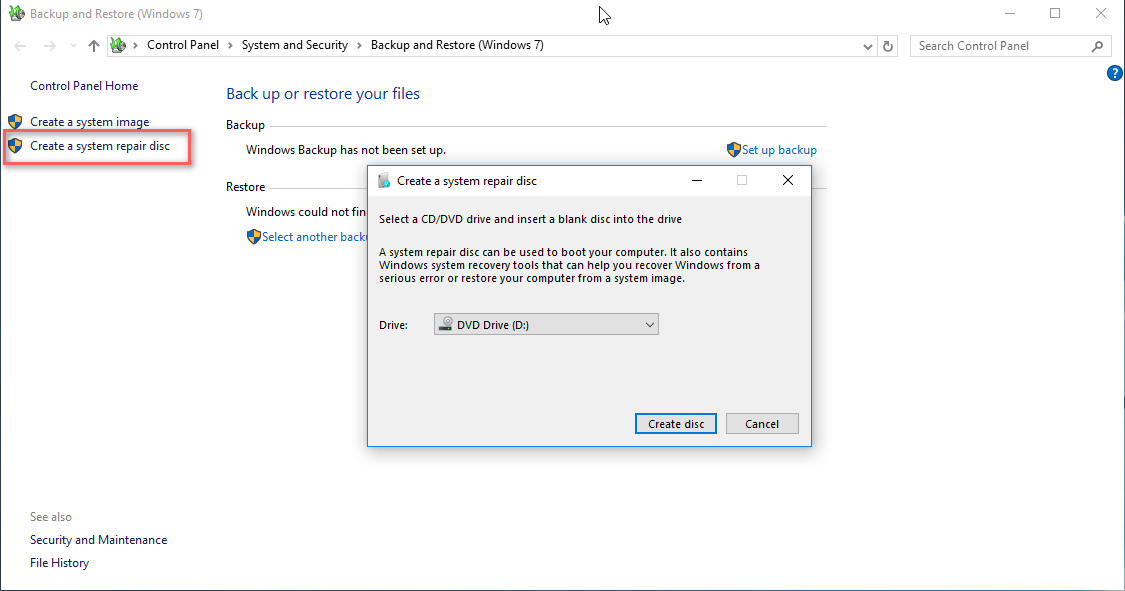
Task: Click the shield icon next to Set up backup
Action: pyautogui.click(x=733, y=150)
